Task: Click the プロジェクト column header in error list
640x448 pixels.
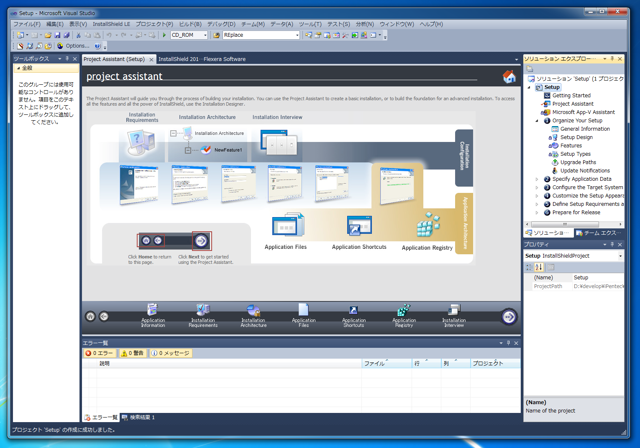Action: click(495, 363)
